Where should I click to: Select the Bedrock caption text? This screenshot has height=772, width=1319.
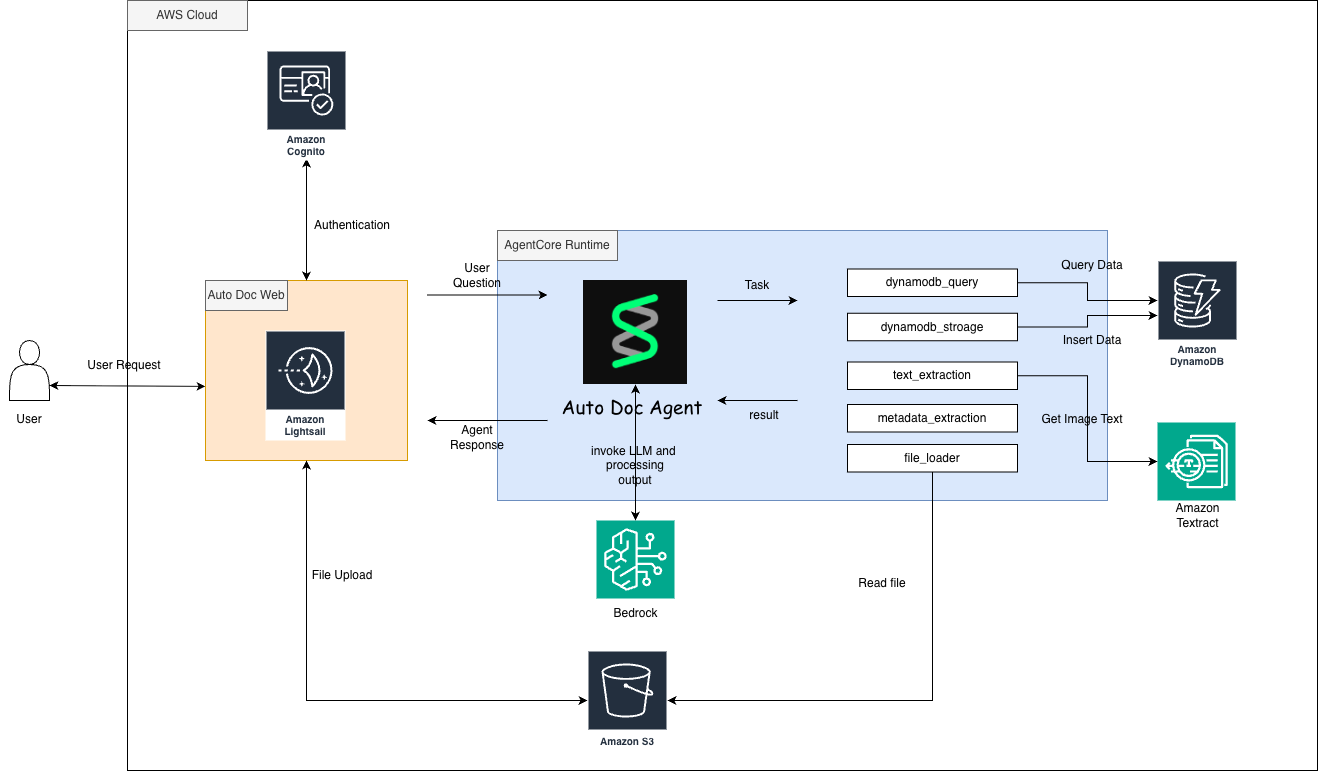(635, 613)
